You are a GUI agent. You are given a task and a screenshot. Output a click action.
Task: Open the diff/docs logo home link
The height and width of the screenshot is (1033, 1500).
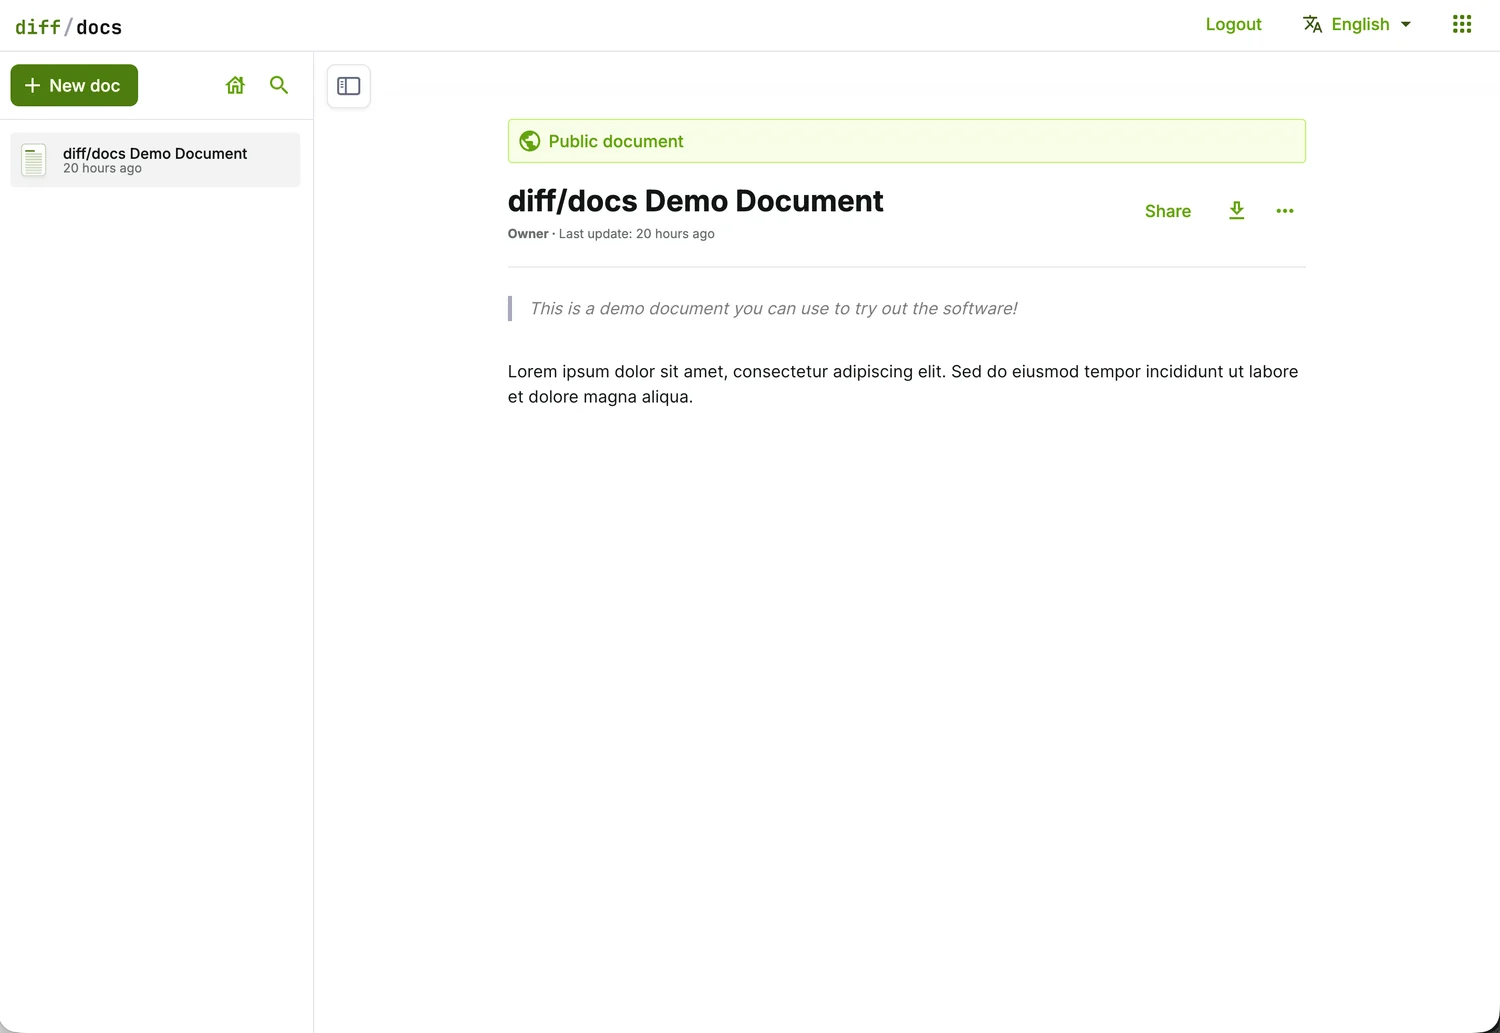pyautogui.click(x=68, y=27)
